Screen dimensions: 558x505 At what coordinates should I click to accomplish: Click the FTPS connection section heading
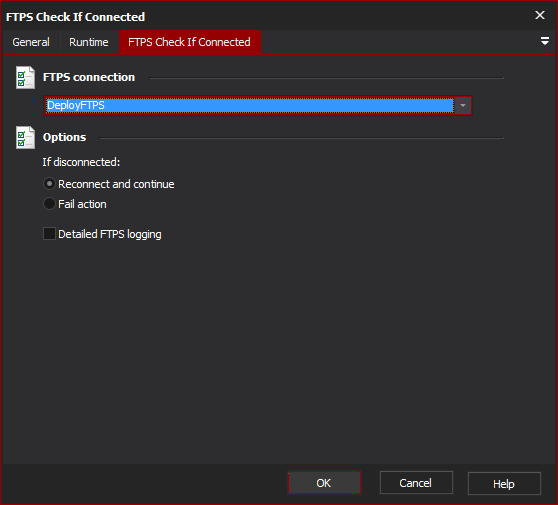click(x=89, y=77)
